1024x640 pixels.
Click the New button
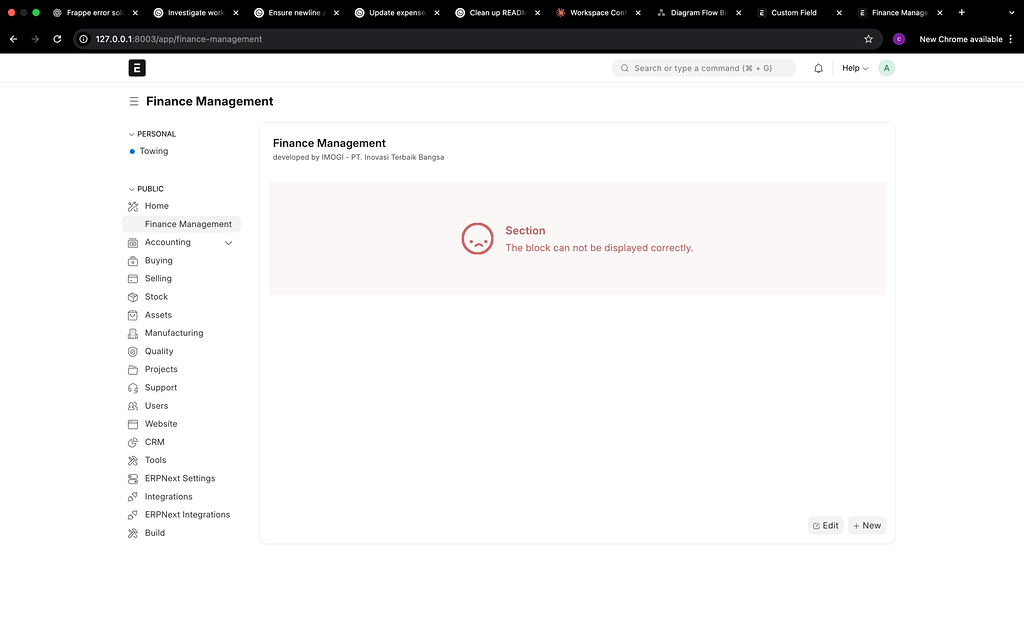[x=866, y=525]
